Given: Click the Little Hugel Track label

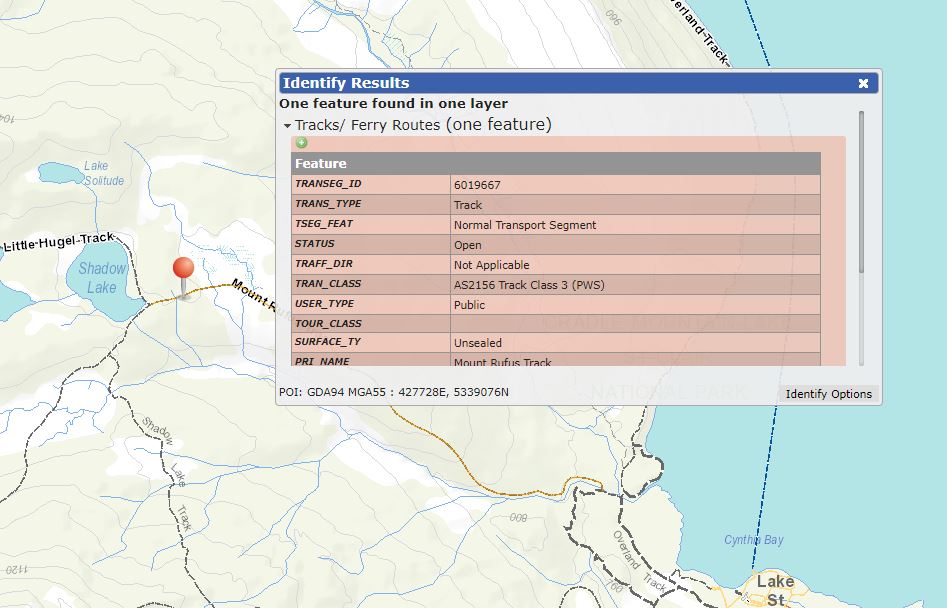Looking at the screenshot, I should click(59, 242).
